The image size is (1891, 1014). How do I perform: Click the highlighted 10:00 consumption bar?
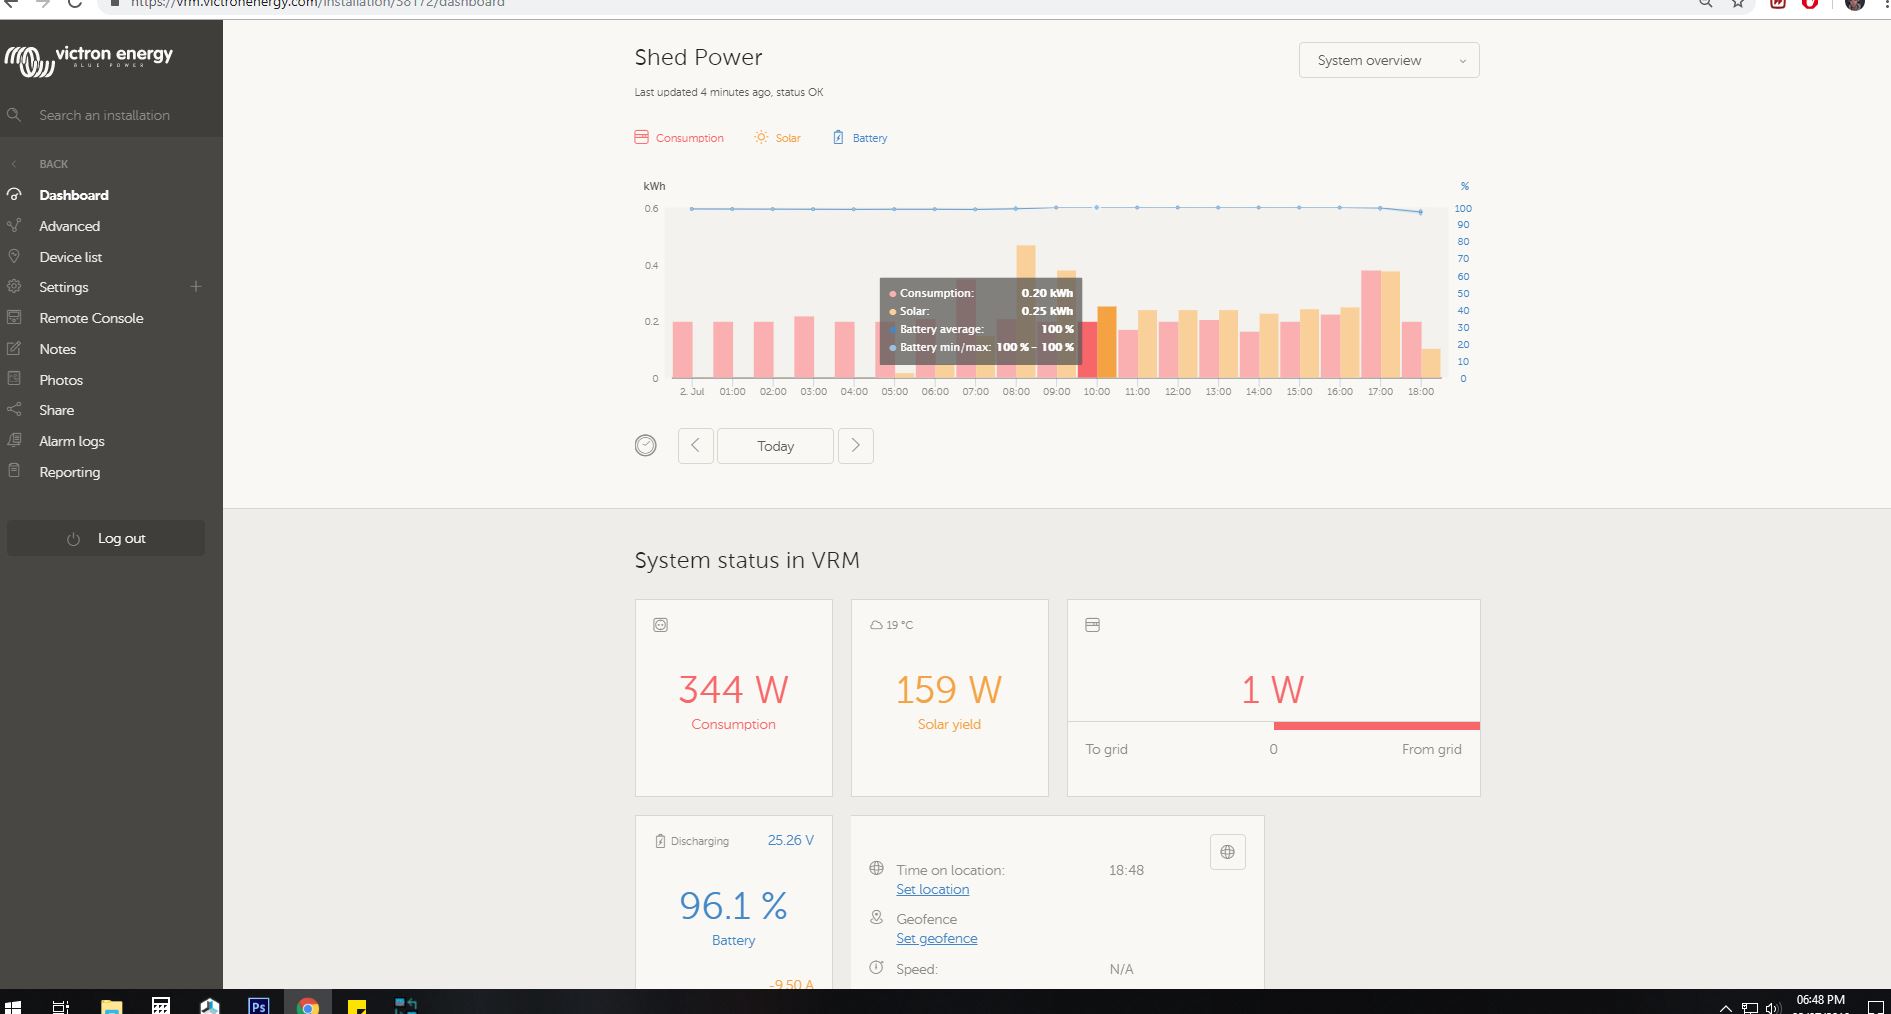coord(1087,349)
